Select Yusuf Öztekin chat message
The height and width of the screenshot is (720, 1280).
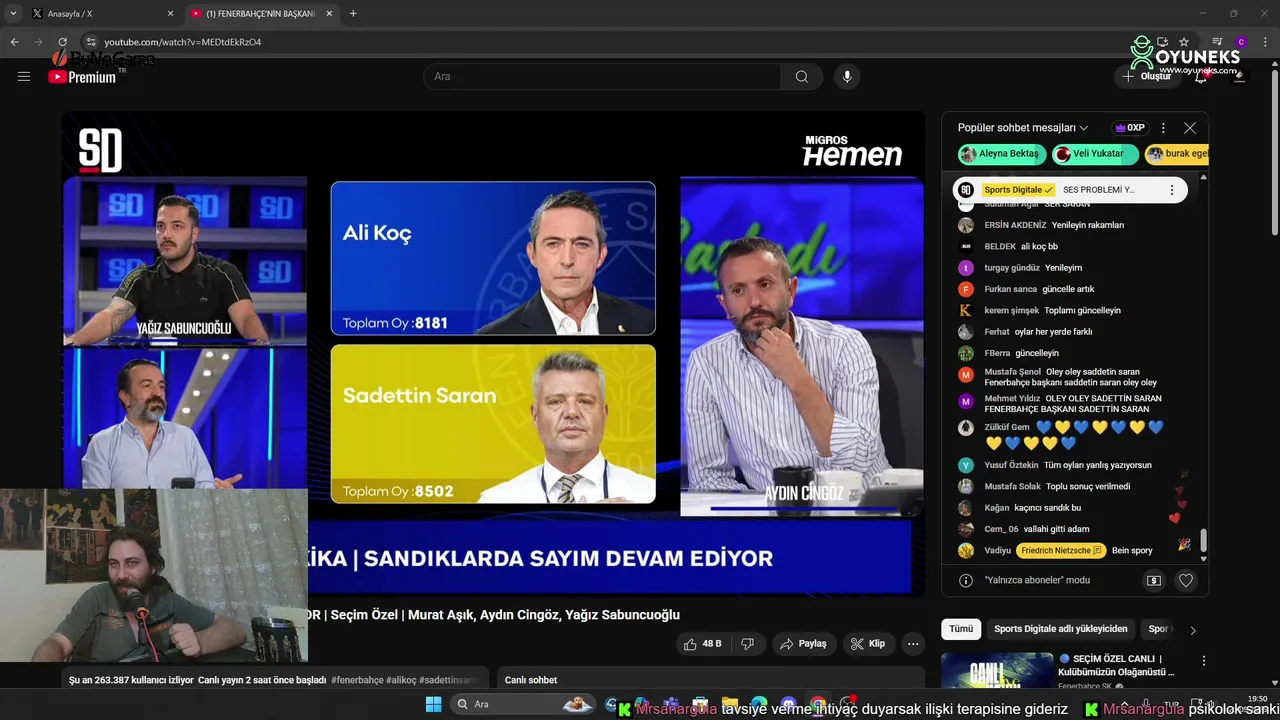point(1075,465)
